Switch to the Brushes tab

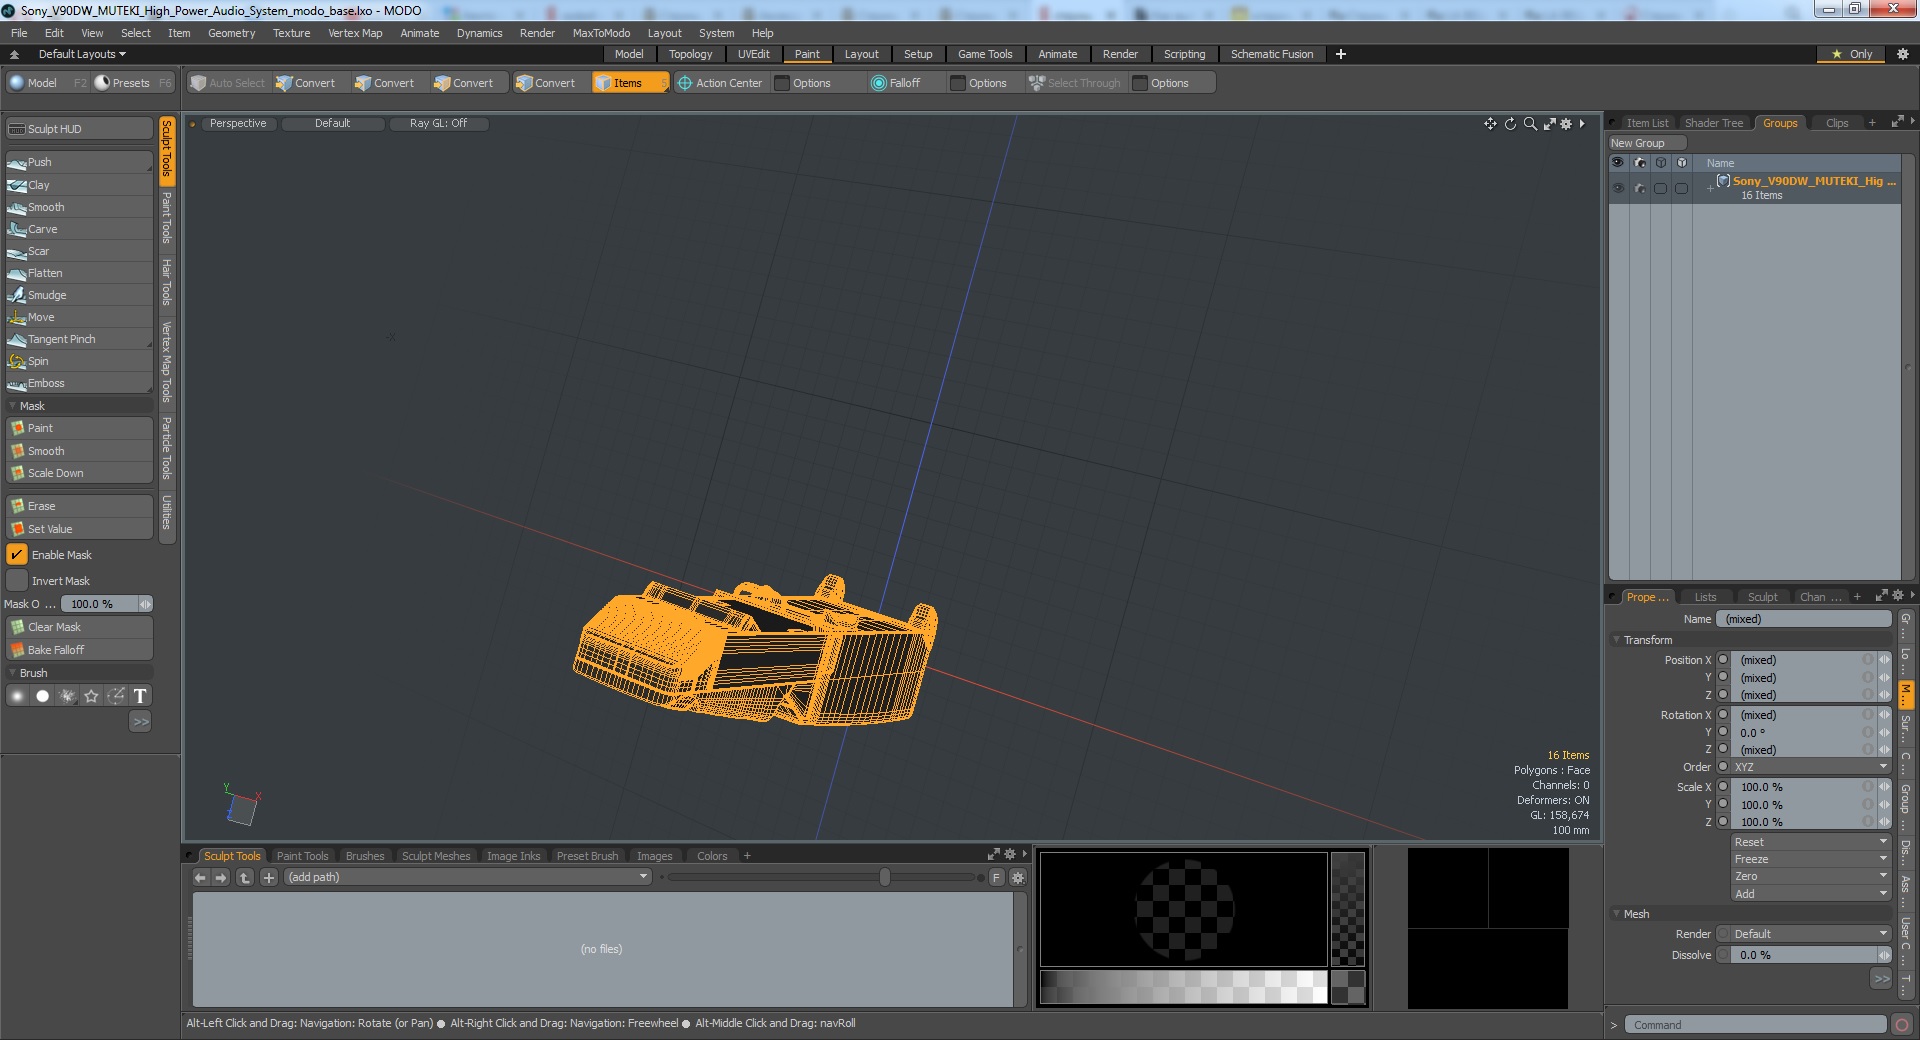tap(365, 856)
